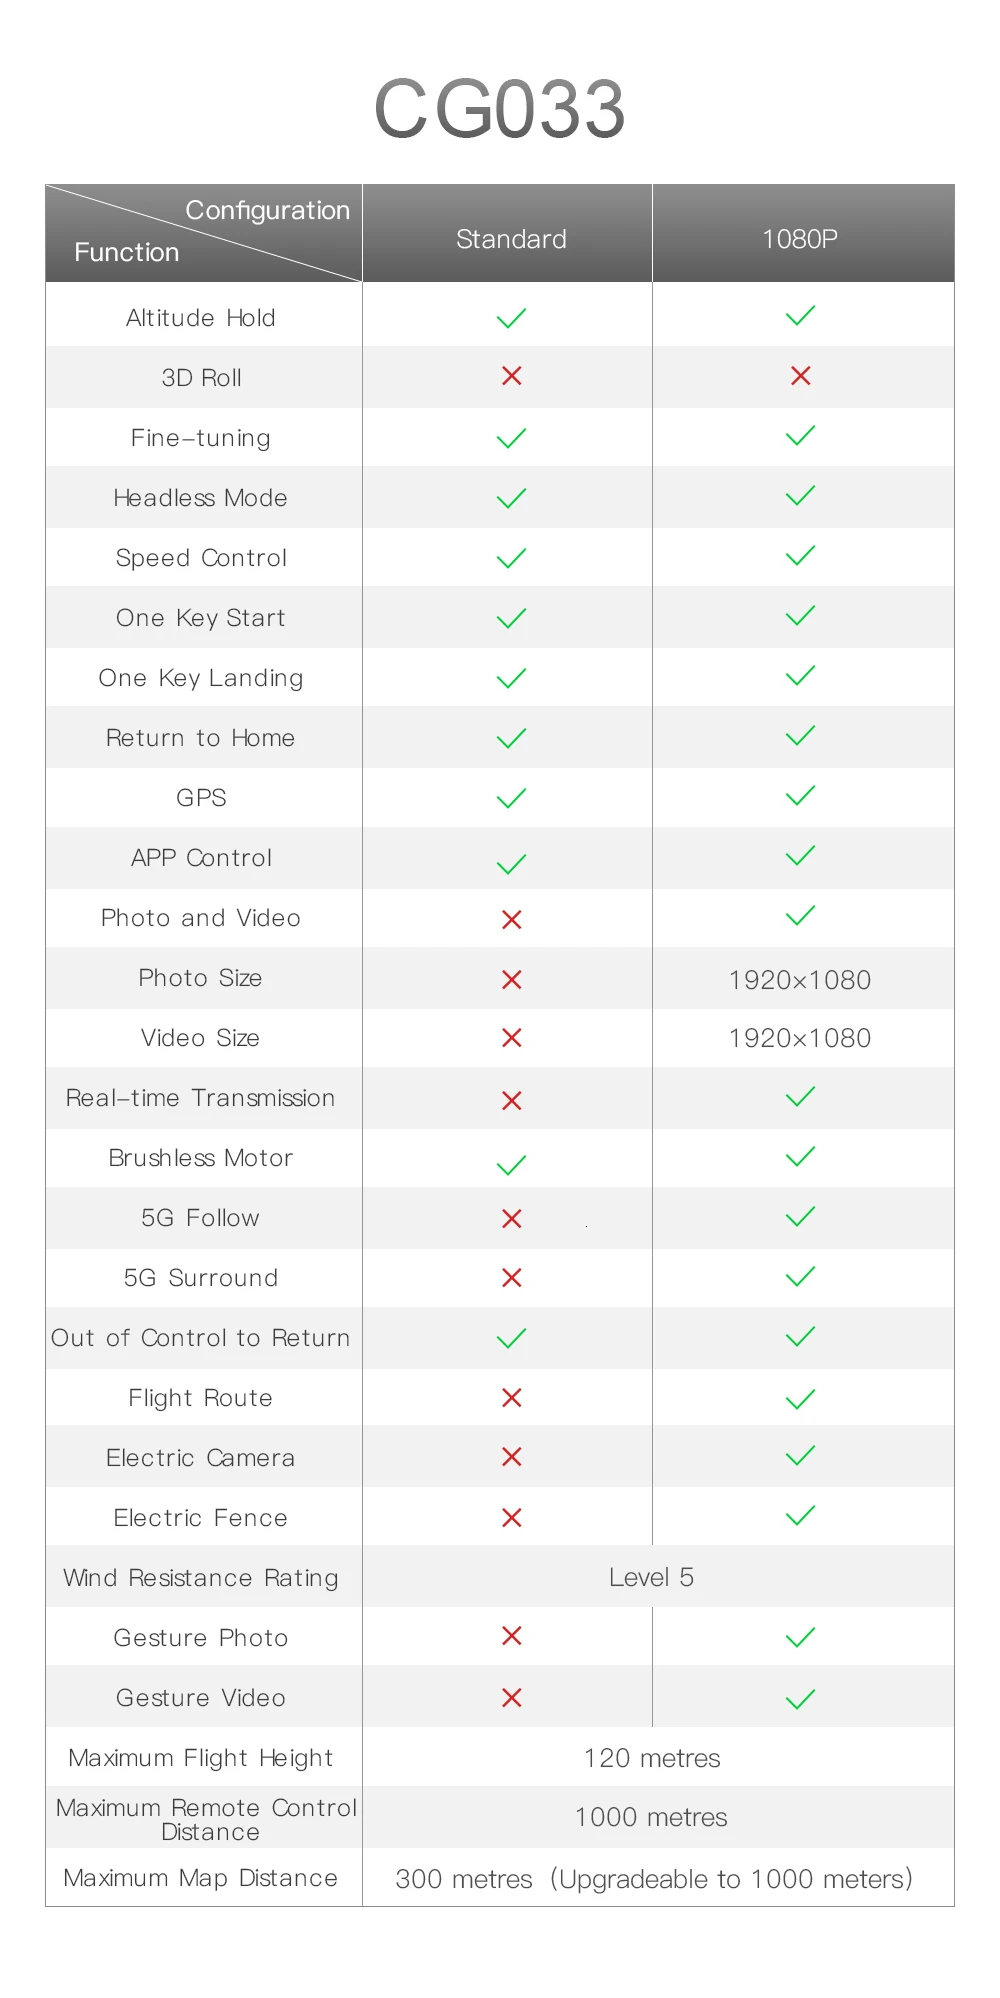Click red X for 3D Roll under 1080P
1000x1998 pixels.
point(800,376)
